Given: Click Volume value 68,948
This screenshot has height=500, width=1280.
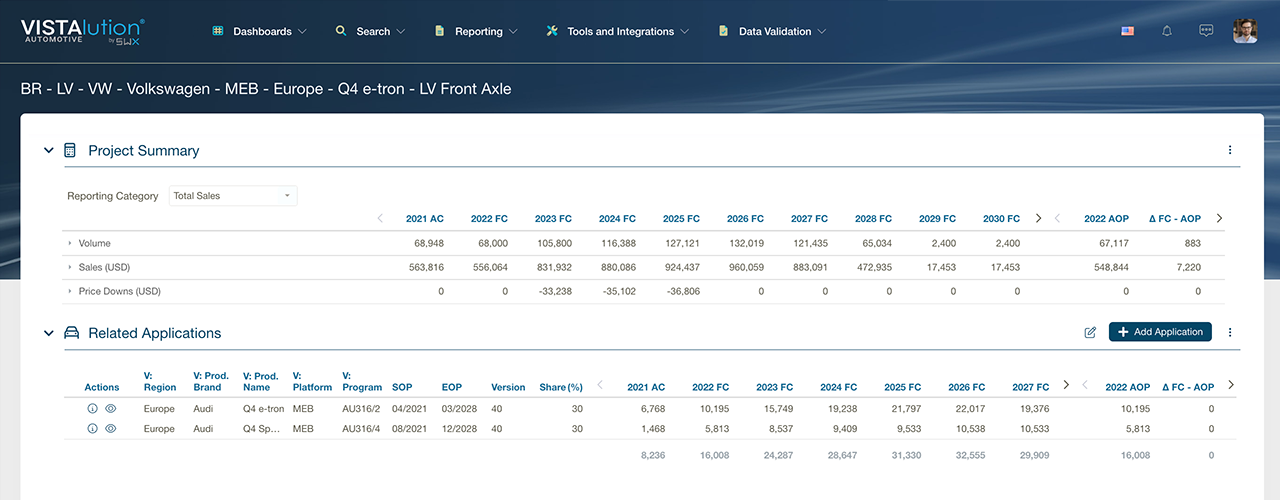Looking at the screenshot, I should [x=428, y=243].
